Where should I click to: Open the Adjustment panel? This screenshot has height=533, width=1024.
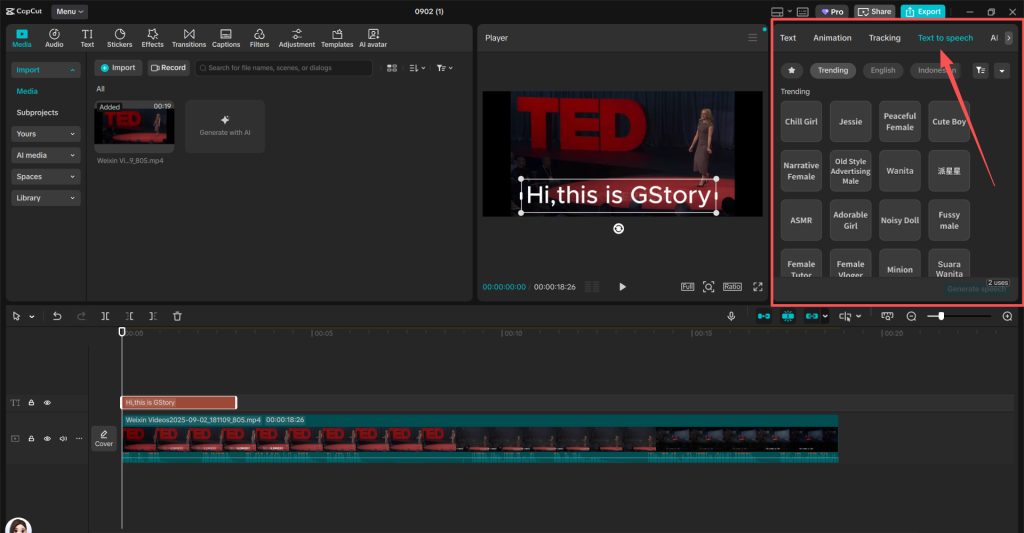(296, 38)
